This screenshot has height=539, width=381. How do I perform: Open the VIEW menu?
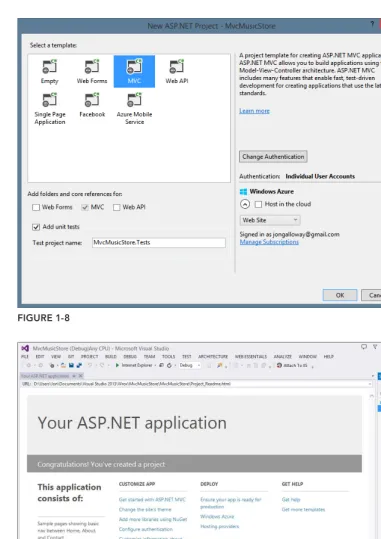(56, 357)
